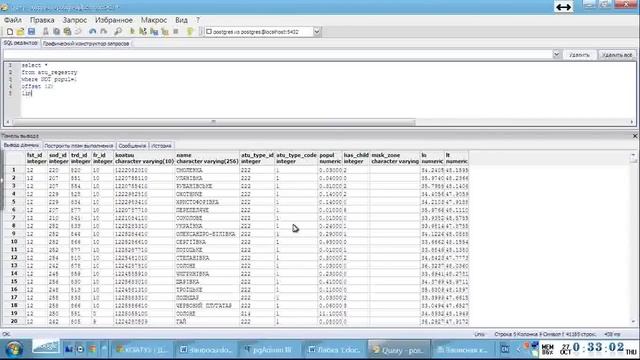Open Find and Replace via magnifier icon
640x360 pixels.
pyautogui.click(x=118, y=31)
